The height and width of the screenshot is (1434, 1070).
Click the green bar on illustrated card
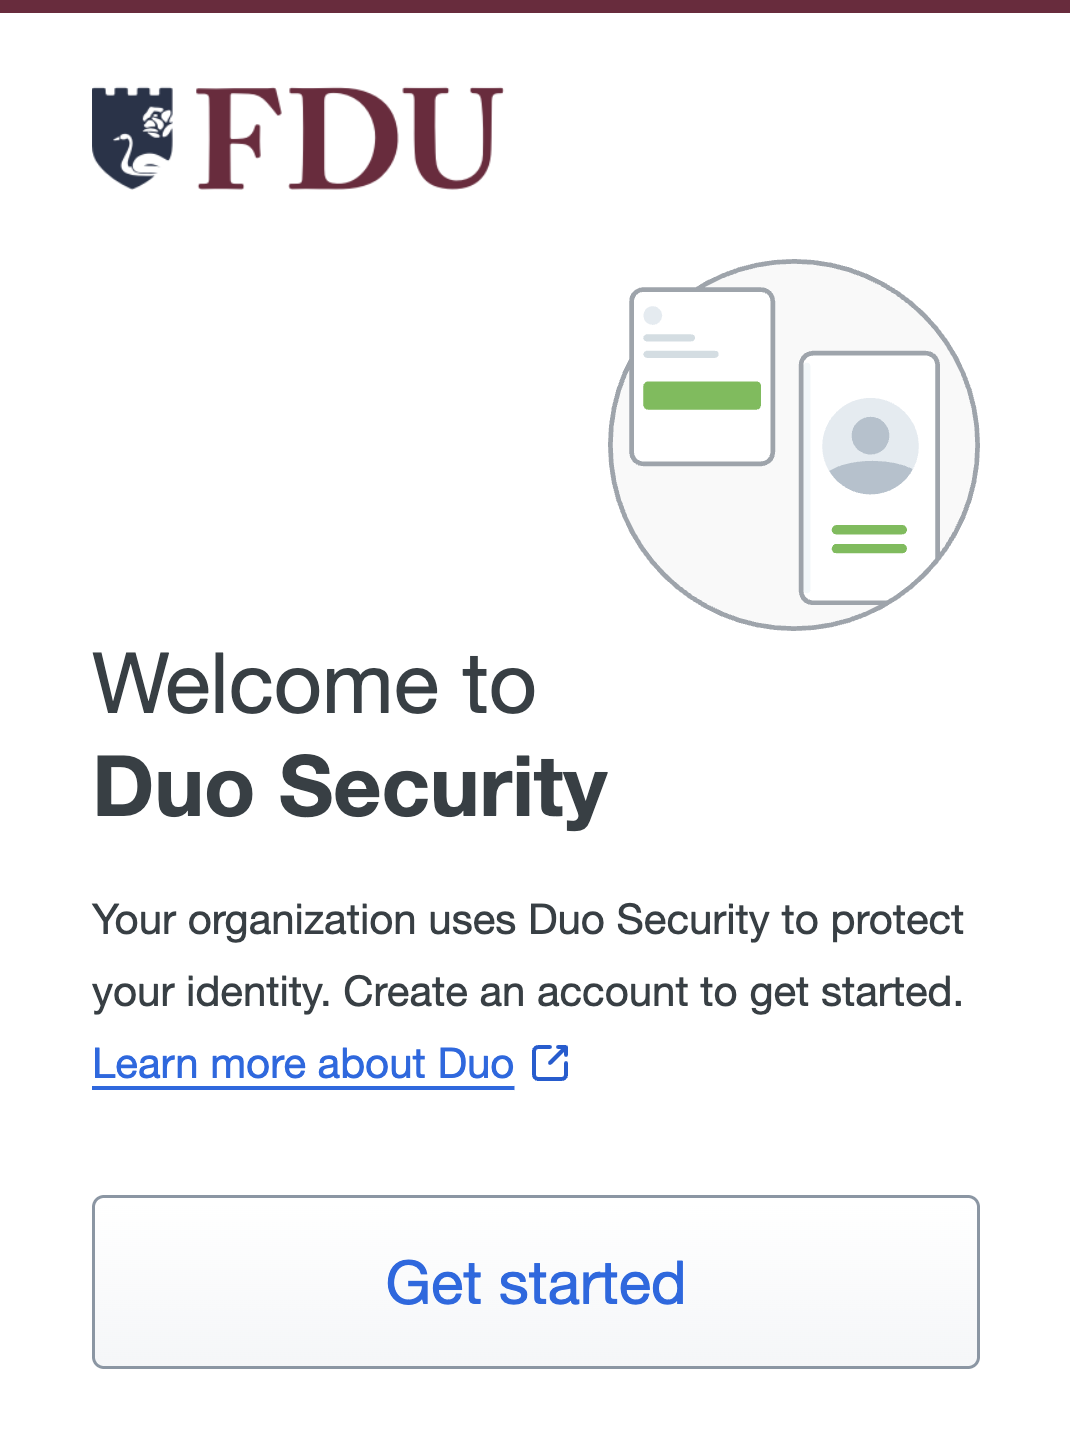[x=702, y=395]
